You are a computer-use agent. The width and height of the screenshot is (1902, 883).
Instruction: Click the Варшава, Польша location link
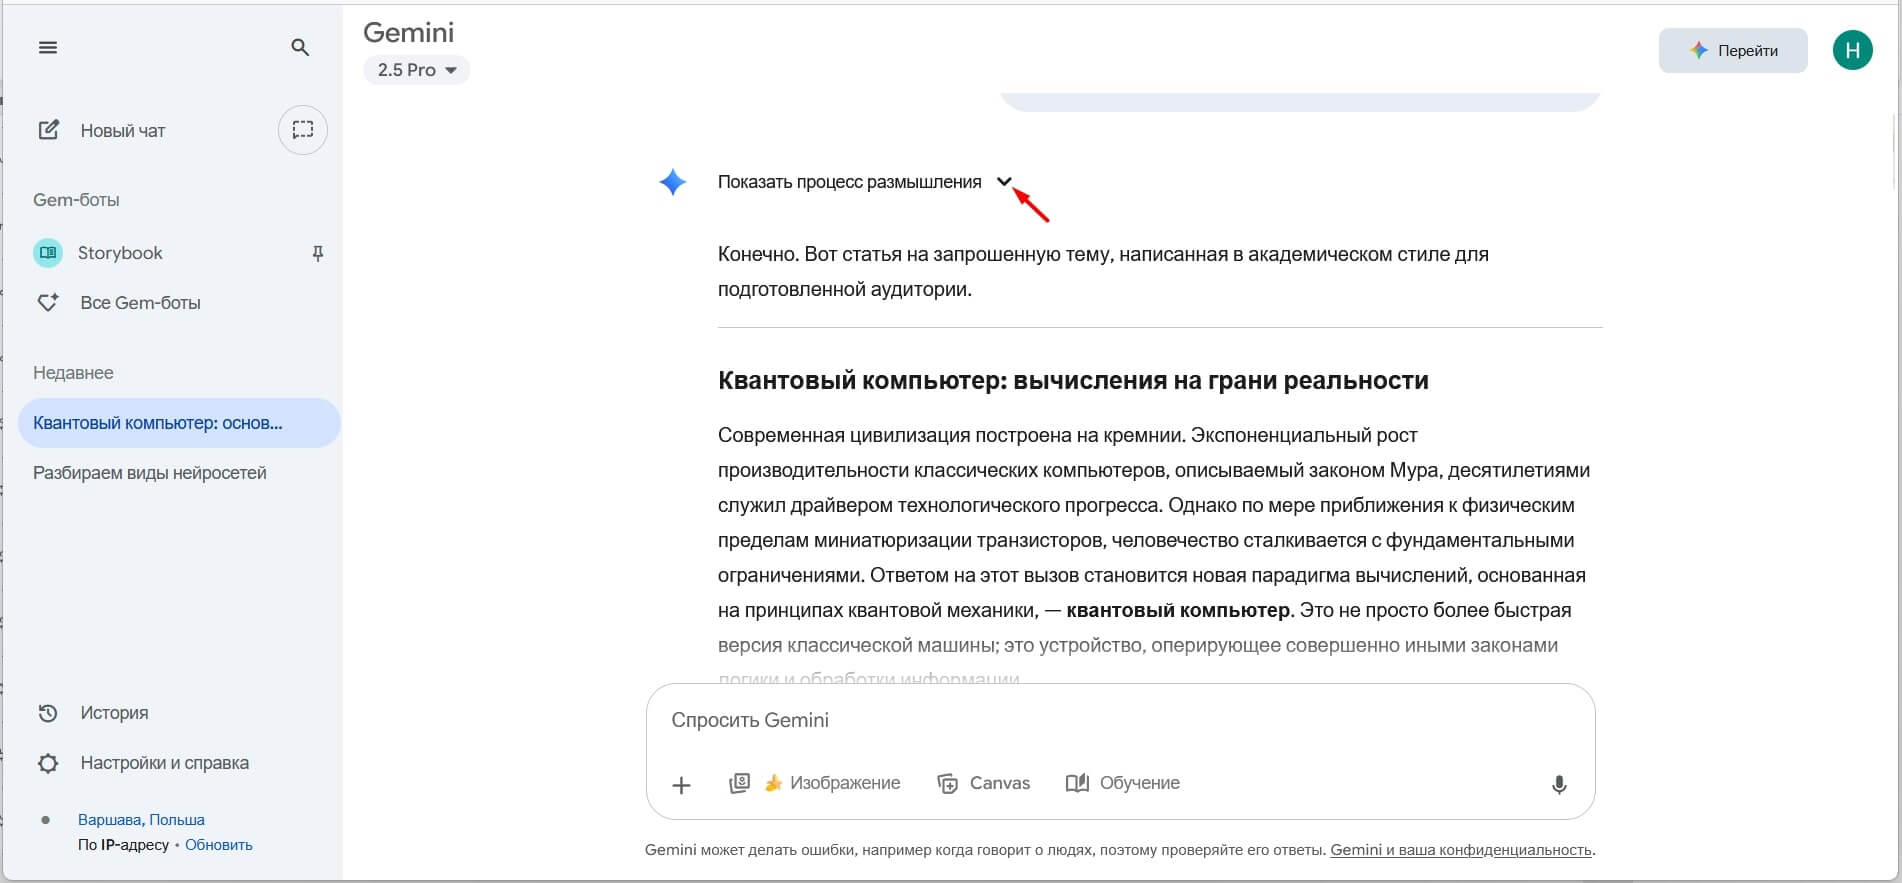[141, 819]
